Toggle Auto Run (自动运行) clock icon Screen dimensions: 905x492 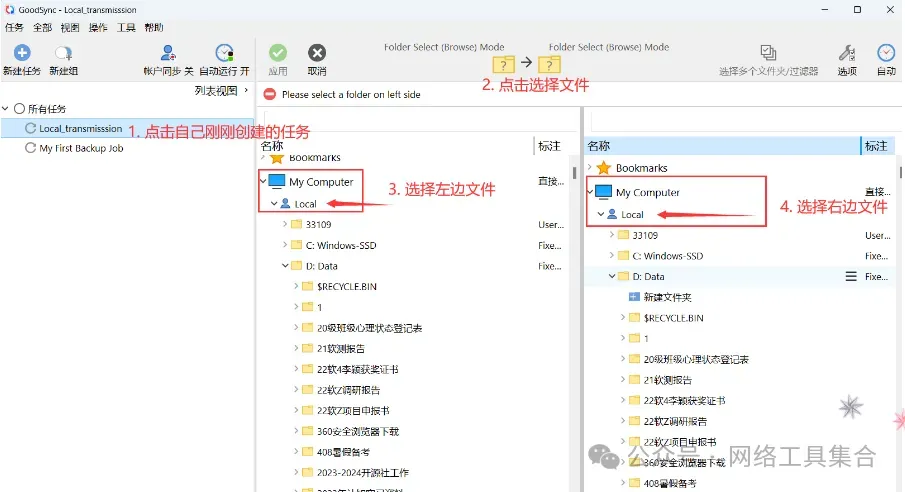pos(224,53)
